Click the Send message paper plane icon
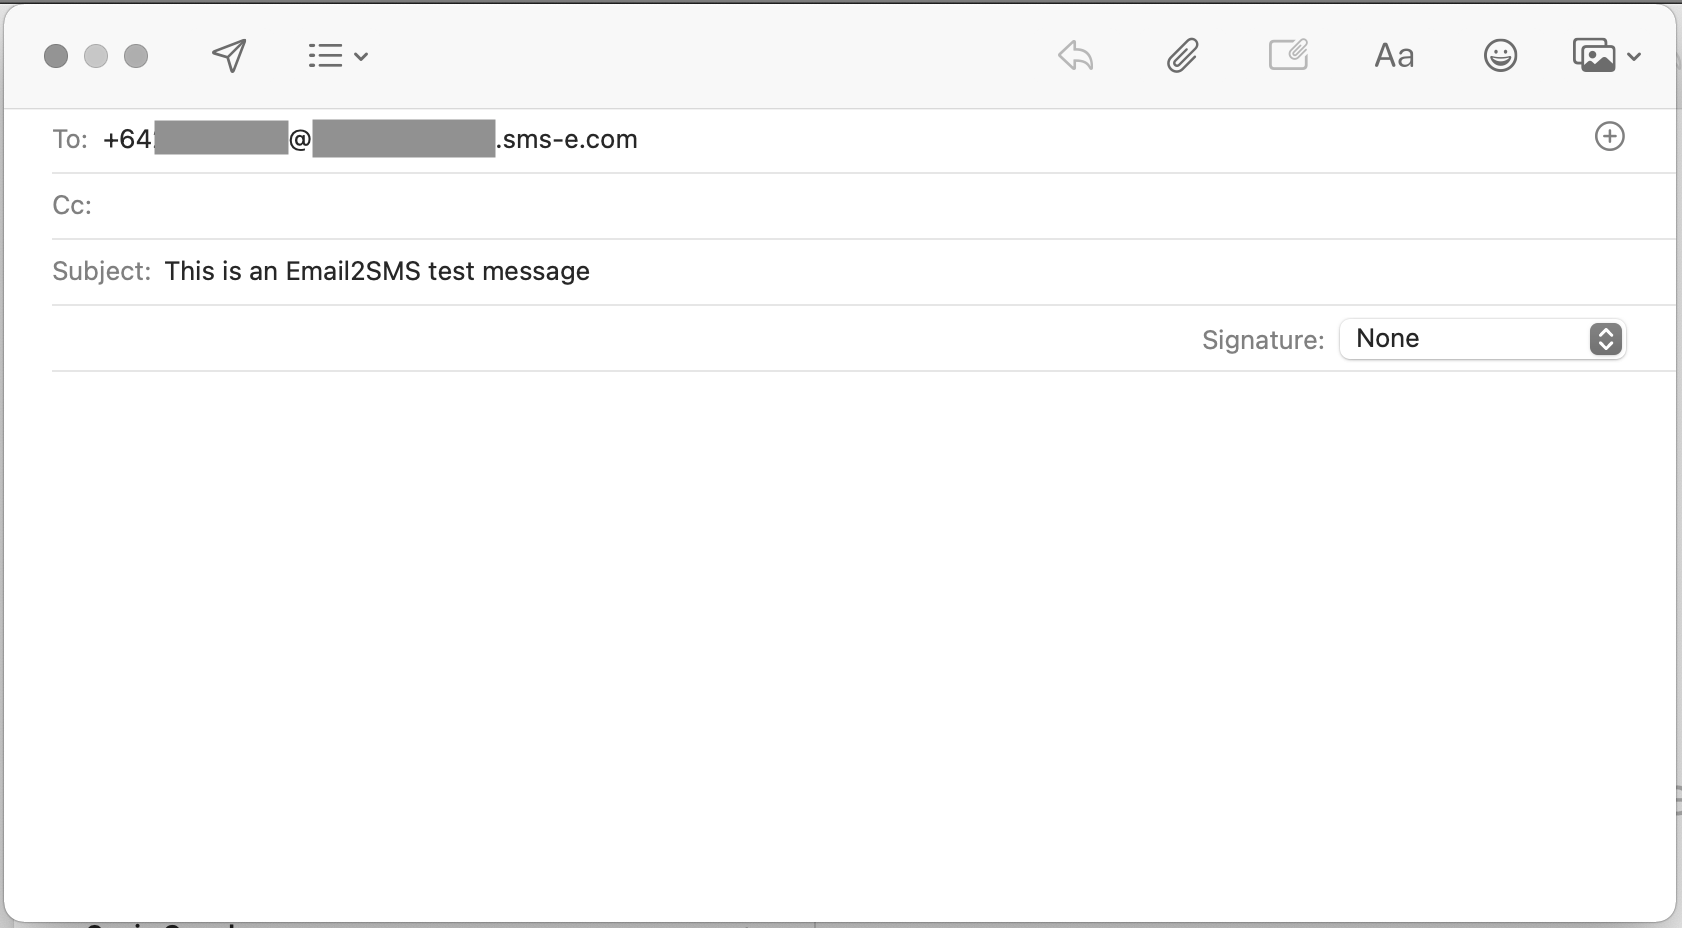Image resolution: width=1682 pixels, height=928 pixels. pos(229,56)
